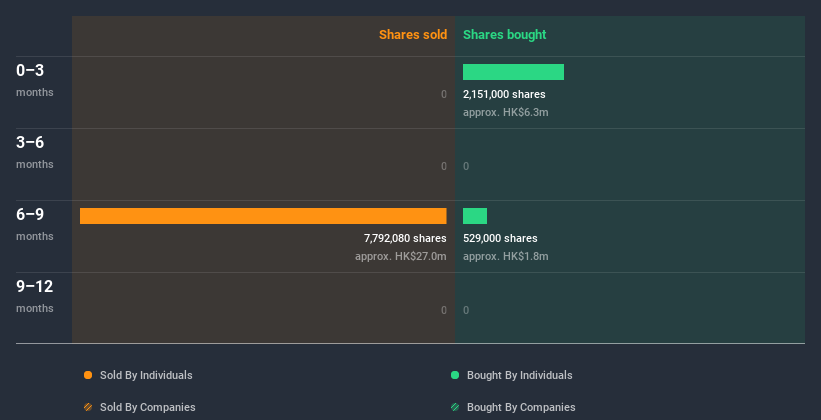The image size is (821, 420).
Task: Click the striped Bought By Companies legend icon
Action: (x=455, y=407)
